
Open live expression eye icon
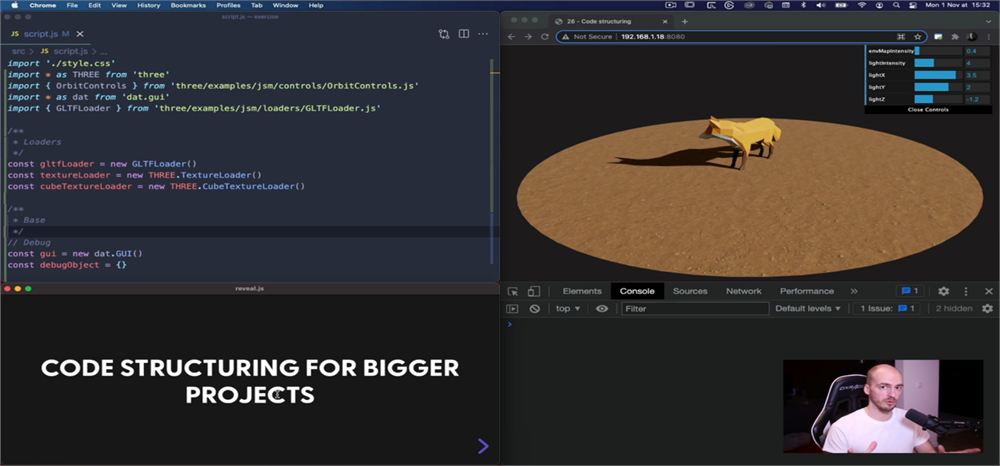601,309
